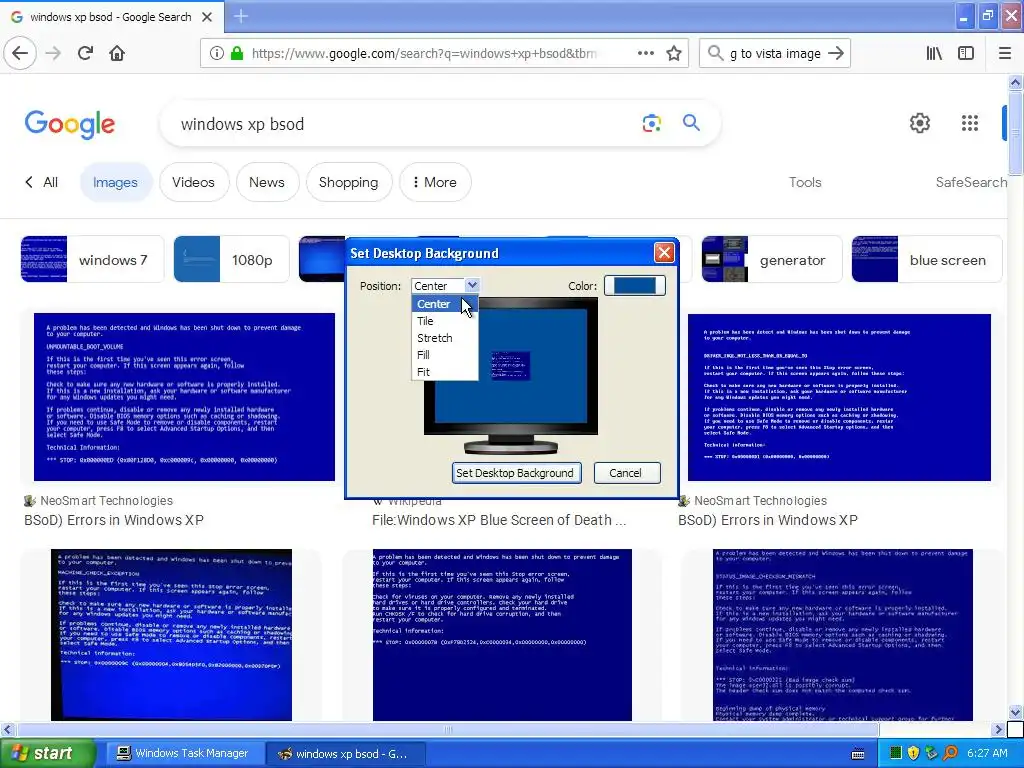
Task: Click the horizontal scrollbar right arrow
Action: click(999, 729)
